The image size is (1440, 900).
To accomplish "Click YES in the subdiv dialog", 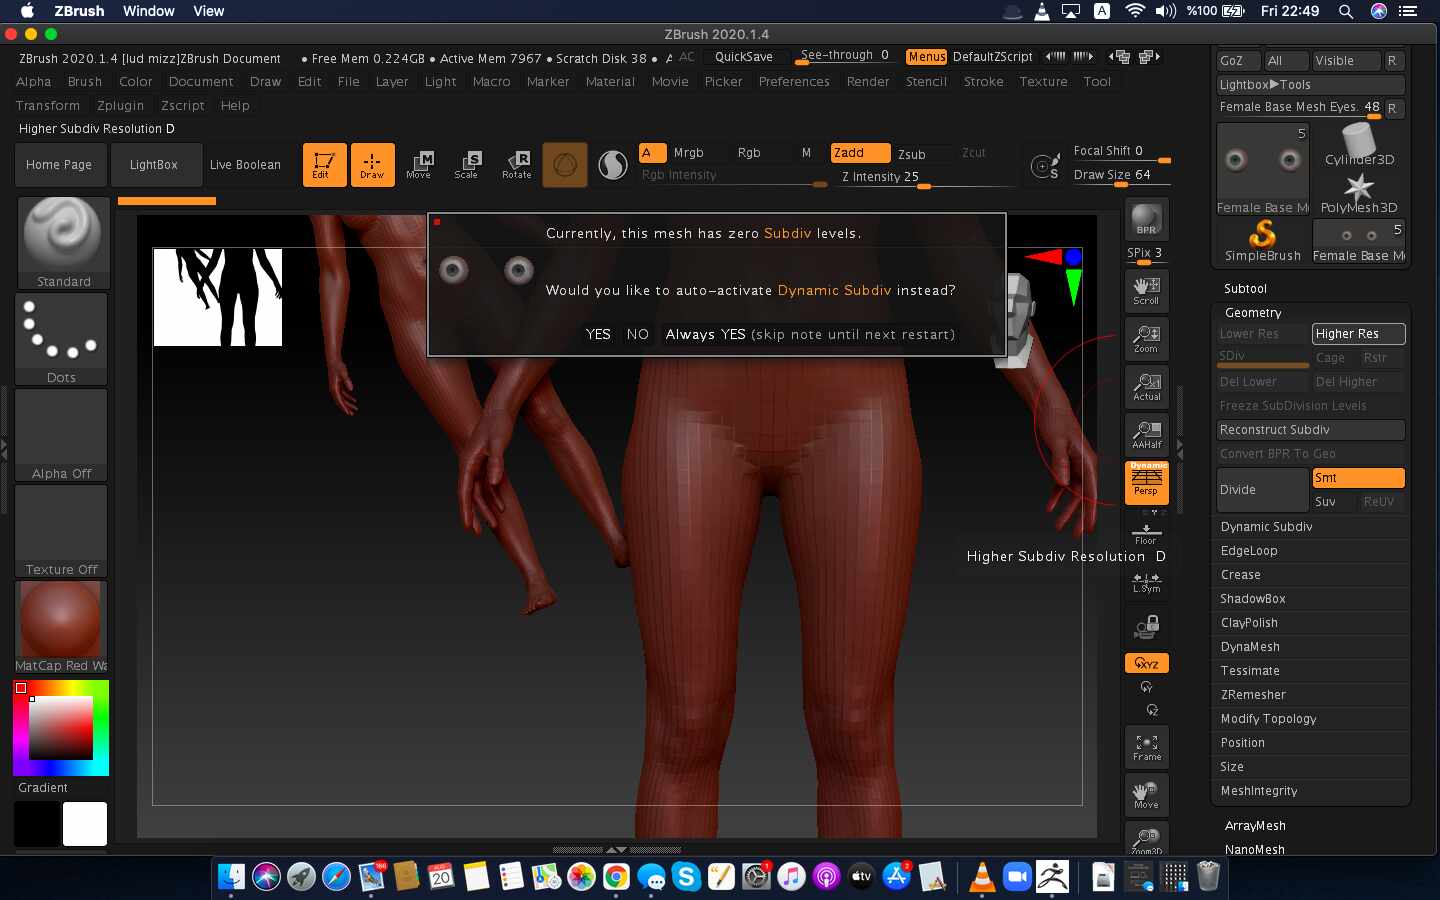I will point(598,334).
